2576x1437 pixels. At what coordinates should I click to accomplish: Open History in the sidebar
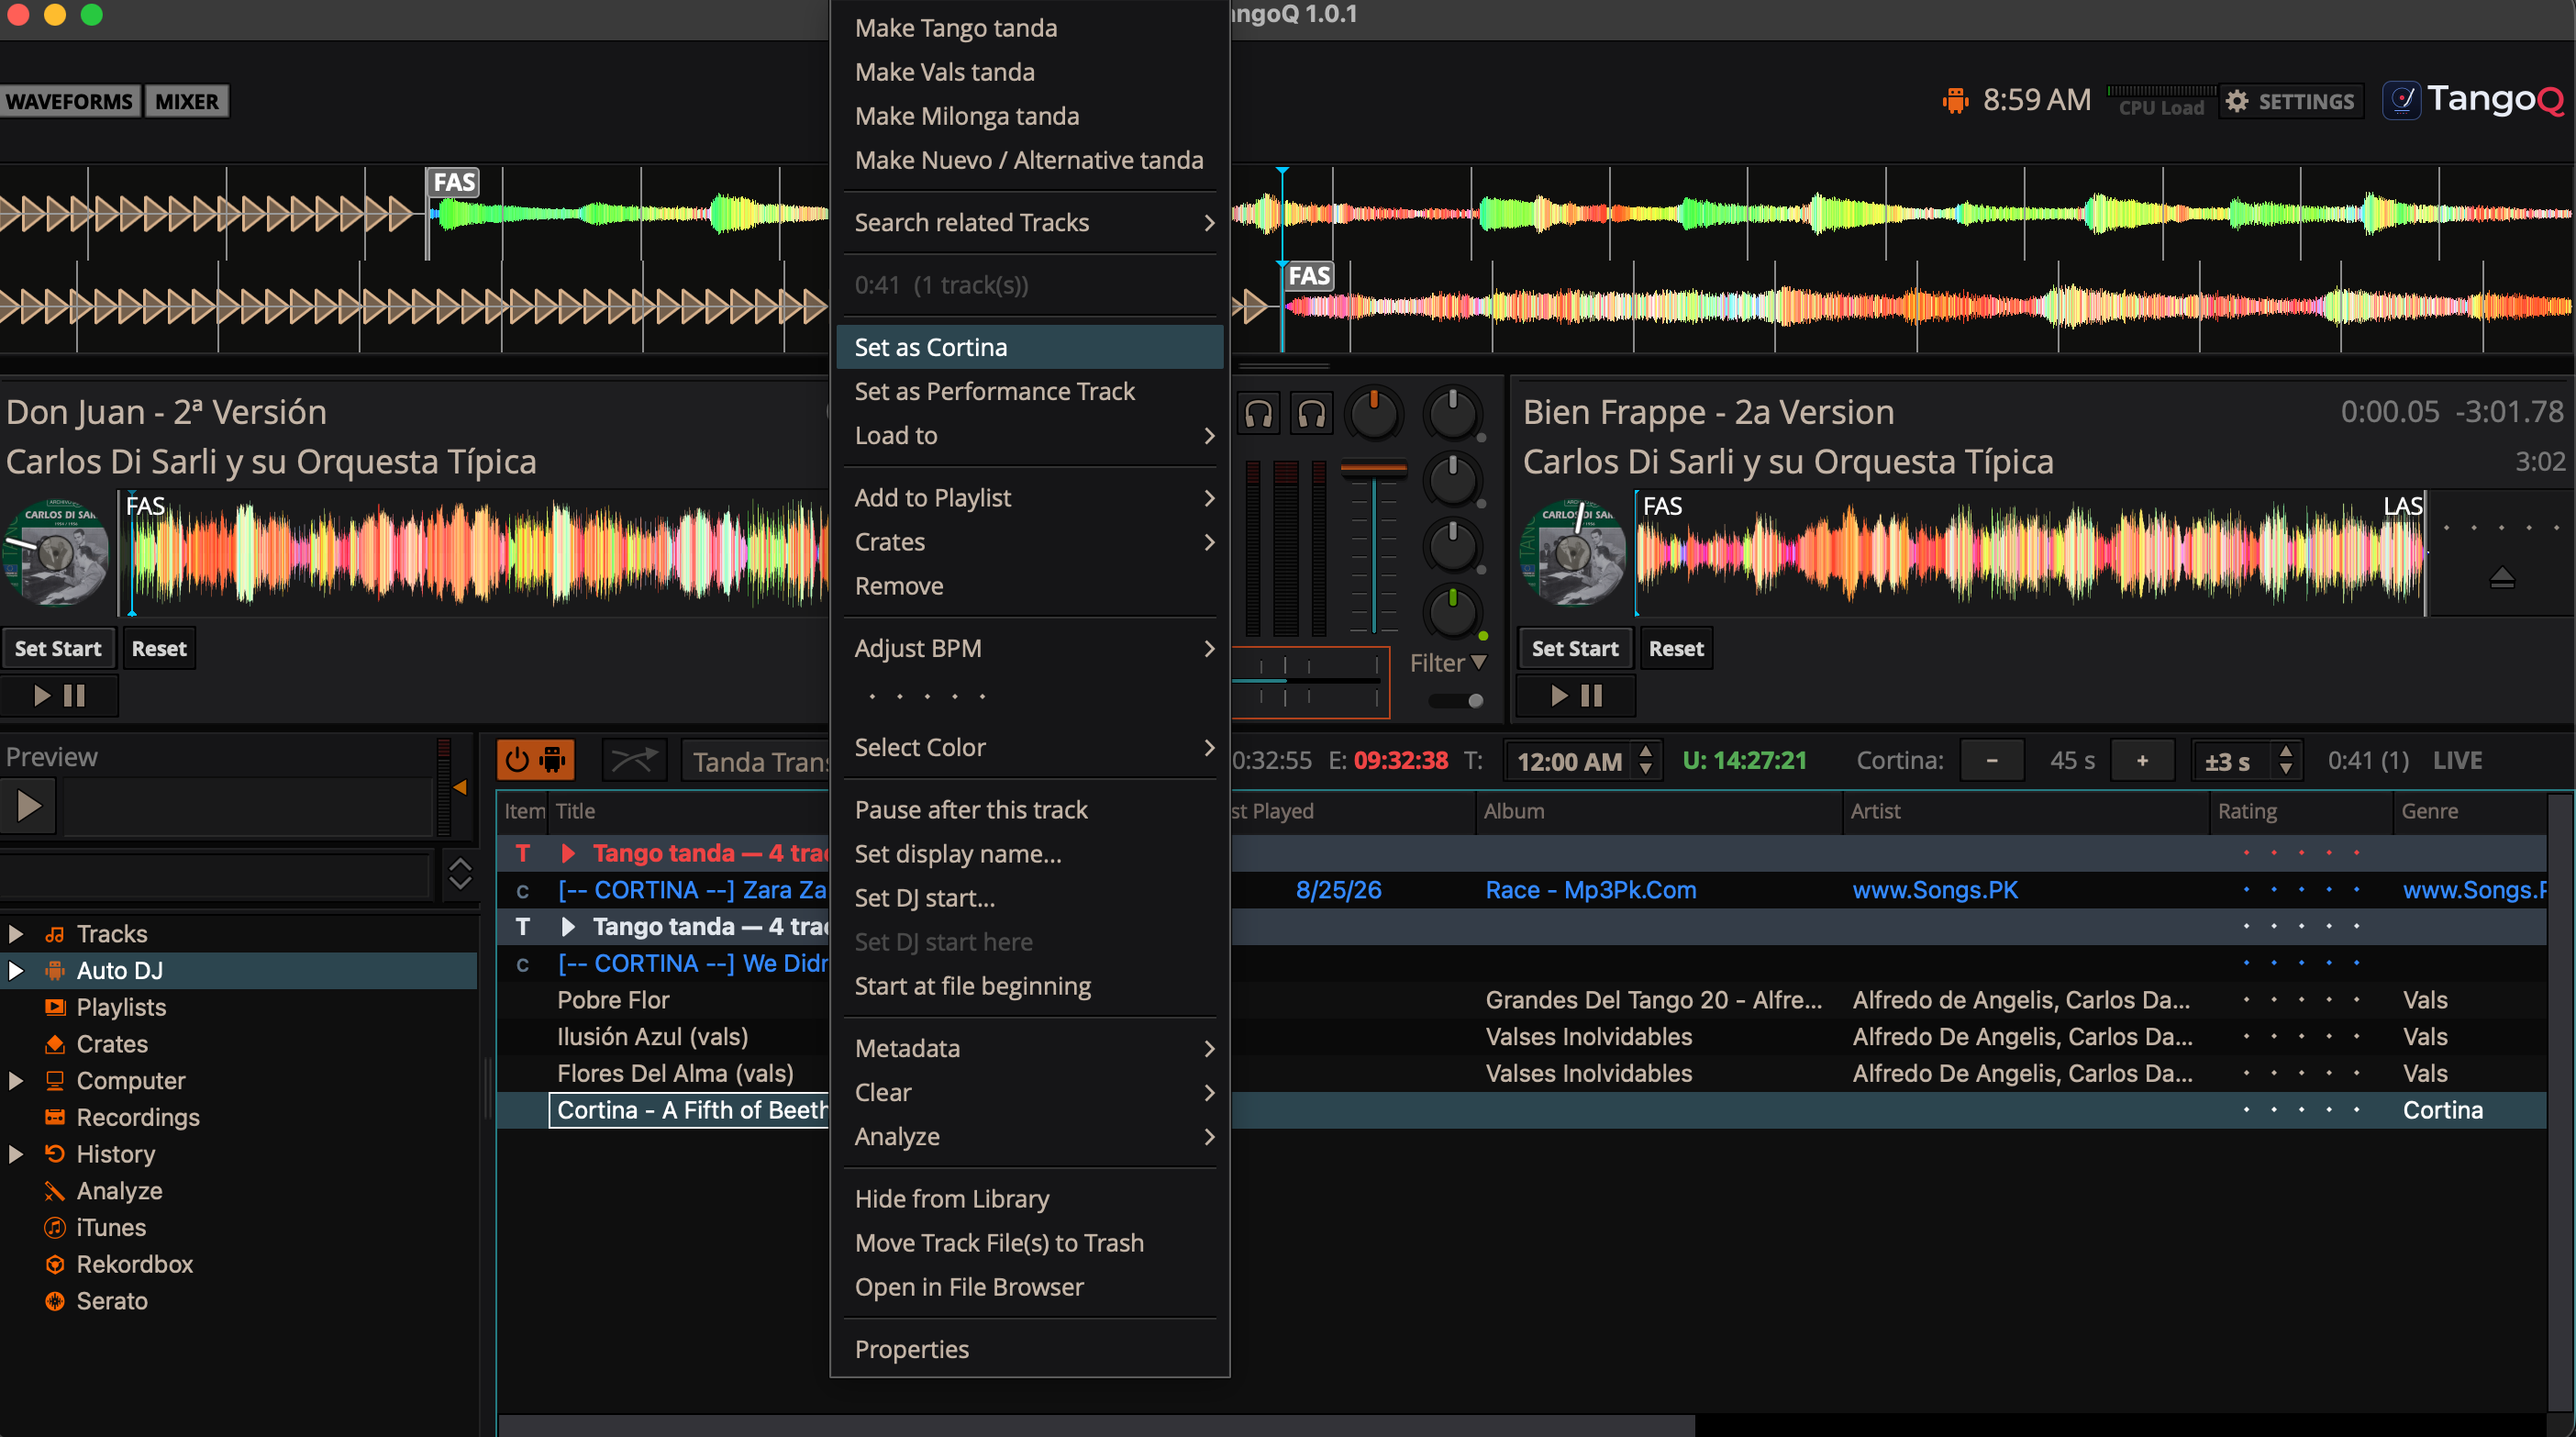click(115, 1154)
